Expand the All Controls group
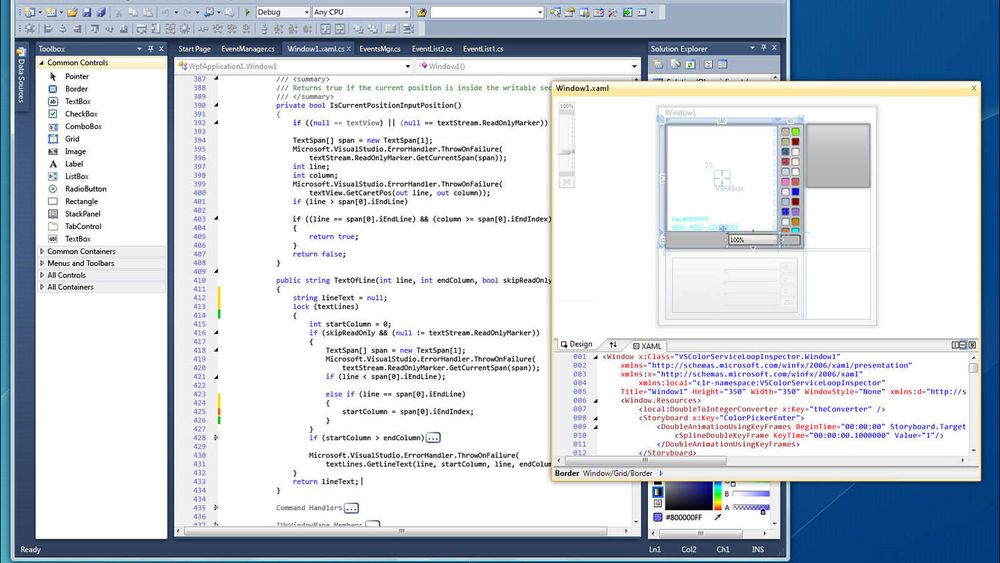This screenshot has width=1000, height=563. coord(42,275)
